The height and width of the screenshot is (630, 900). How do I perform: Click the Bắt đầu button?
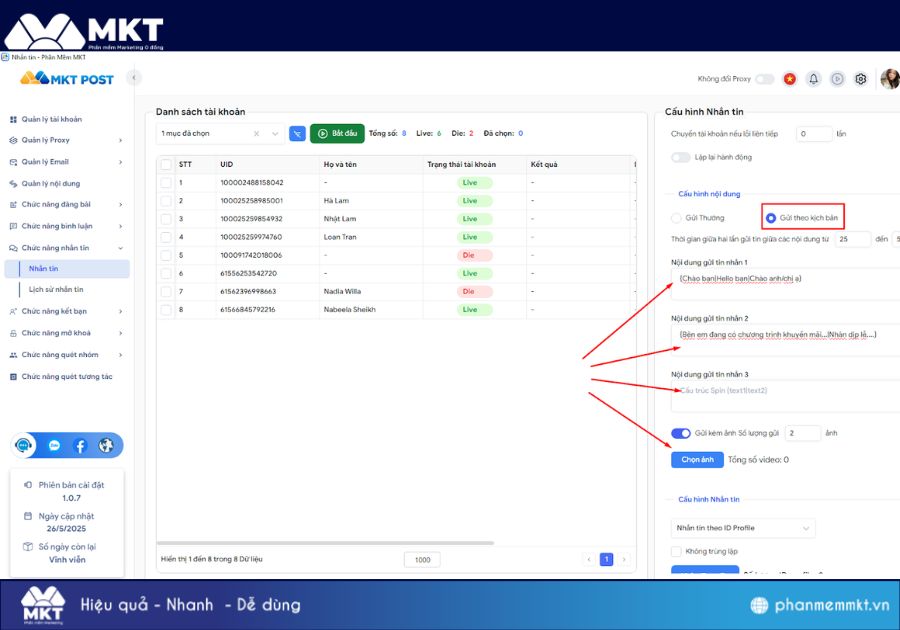[336, 132]
